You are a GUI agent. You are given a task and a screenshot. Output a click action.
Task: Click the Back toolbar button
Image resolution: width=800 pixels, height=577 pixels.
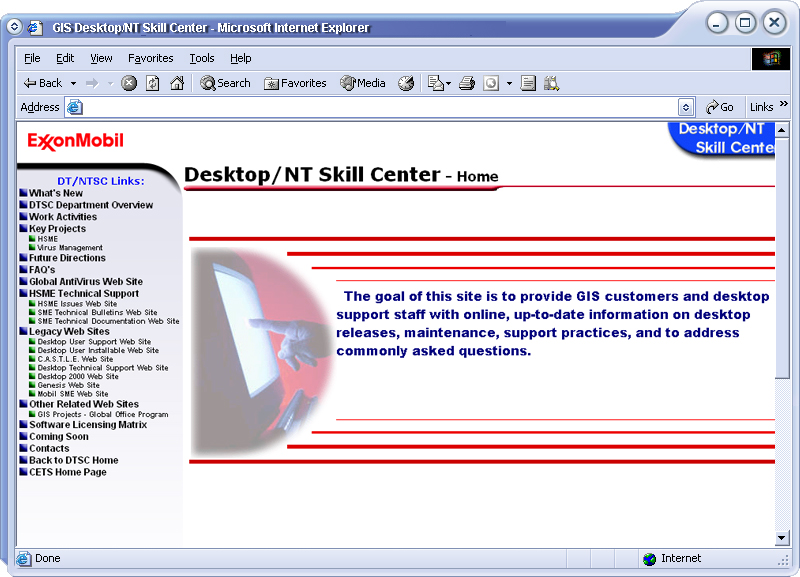click(43, 83)
